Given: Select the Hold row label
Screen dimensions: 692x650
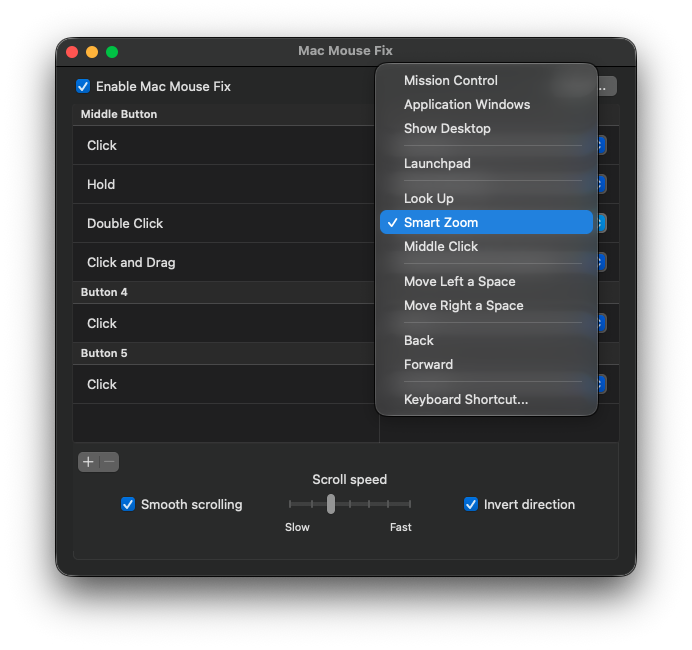Looking at the screenshot, I should click(x=101, y=184).
